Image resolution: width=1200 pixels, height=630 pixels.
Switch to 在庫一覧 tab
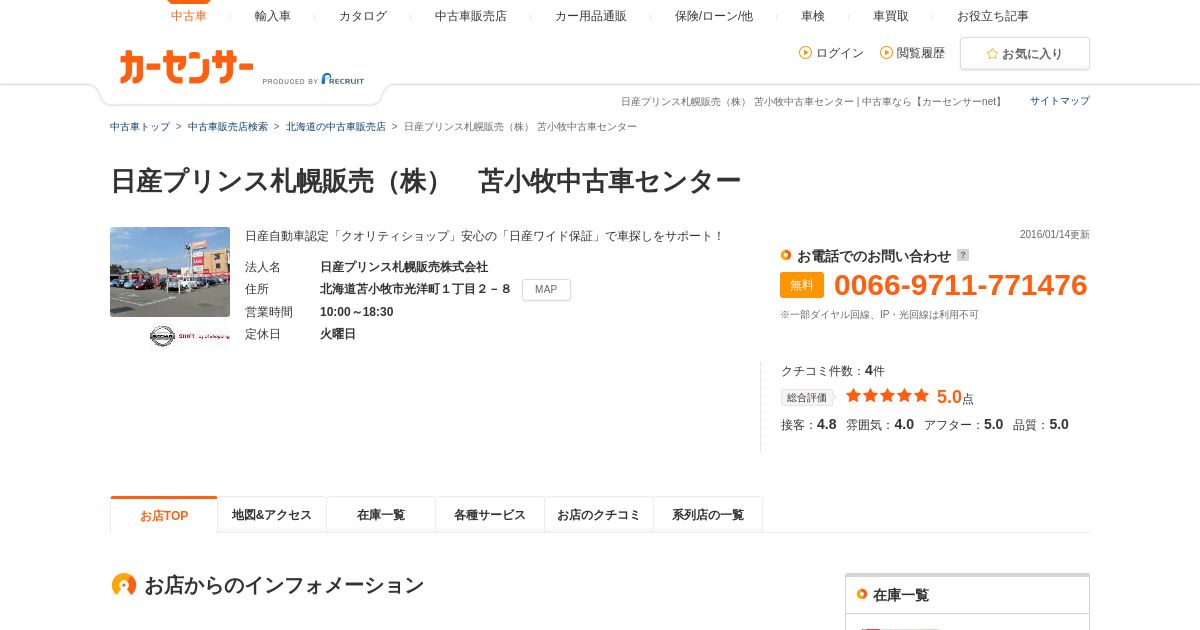pyautogui.click(x=381, y=515)
